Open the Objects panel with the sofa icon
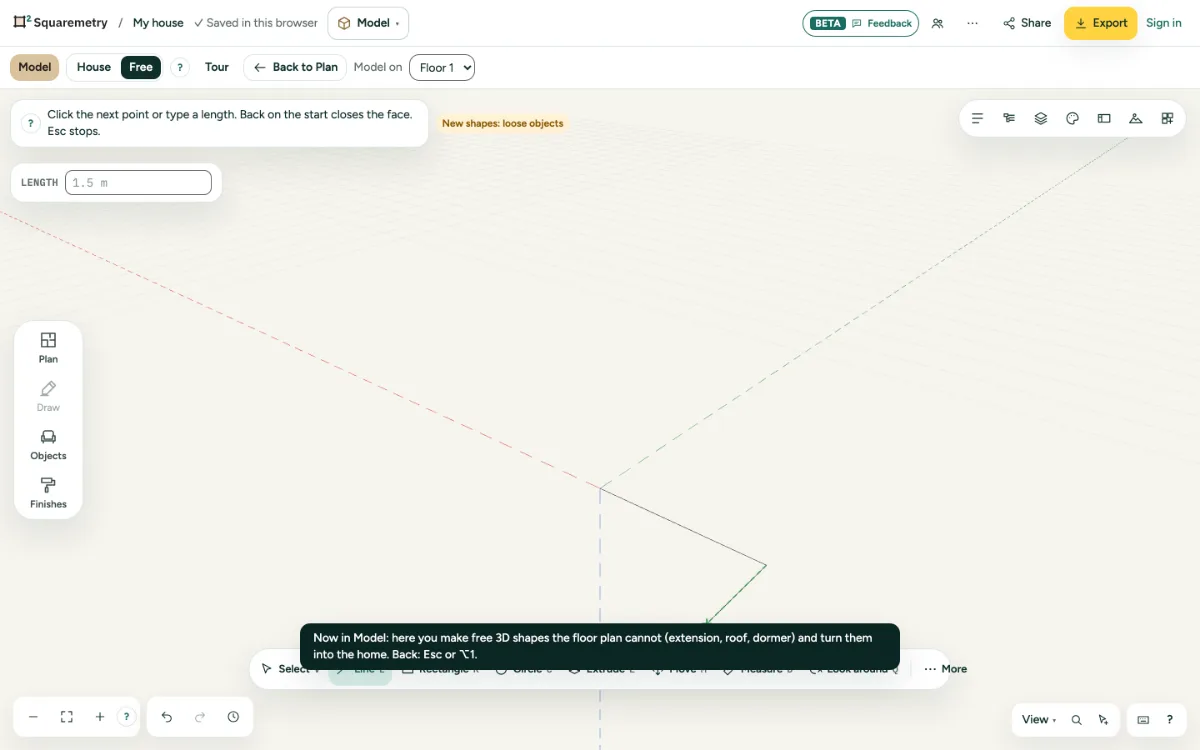 [x=48, y=444]
